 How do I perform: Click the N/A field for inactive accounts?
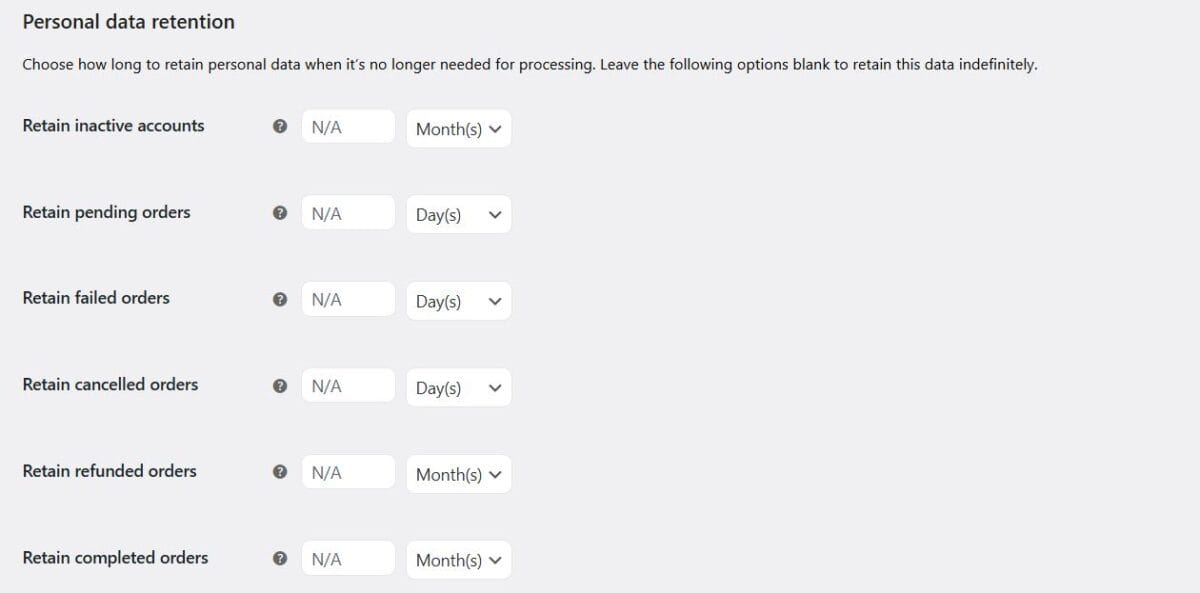(347, 126)
